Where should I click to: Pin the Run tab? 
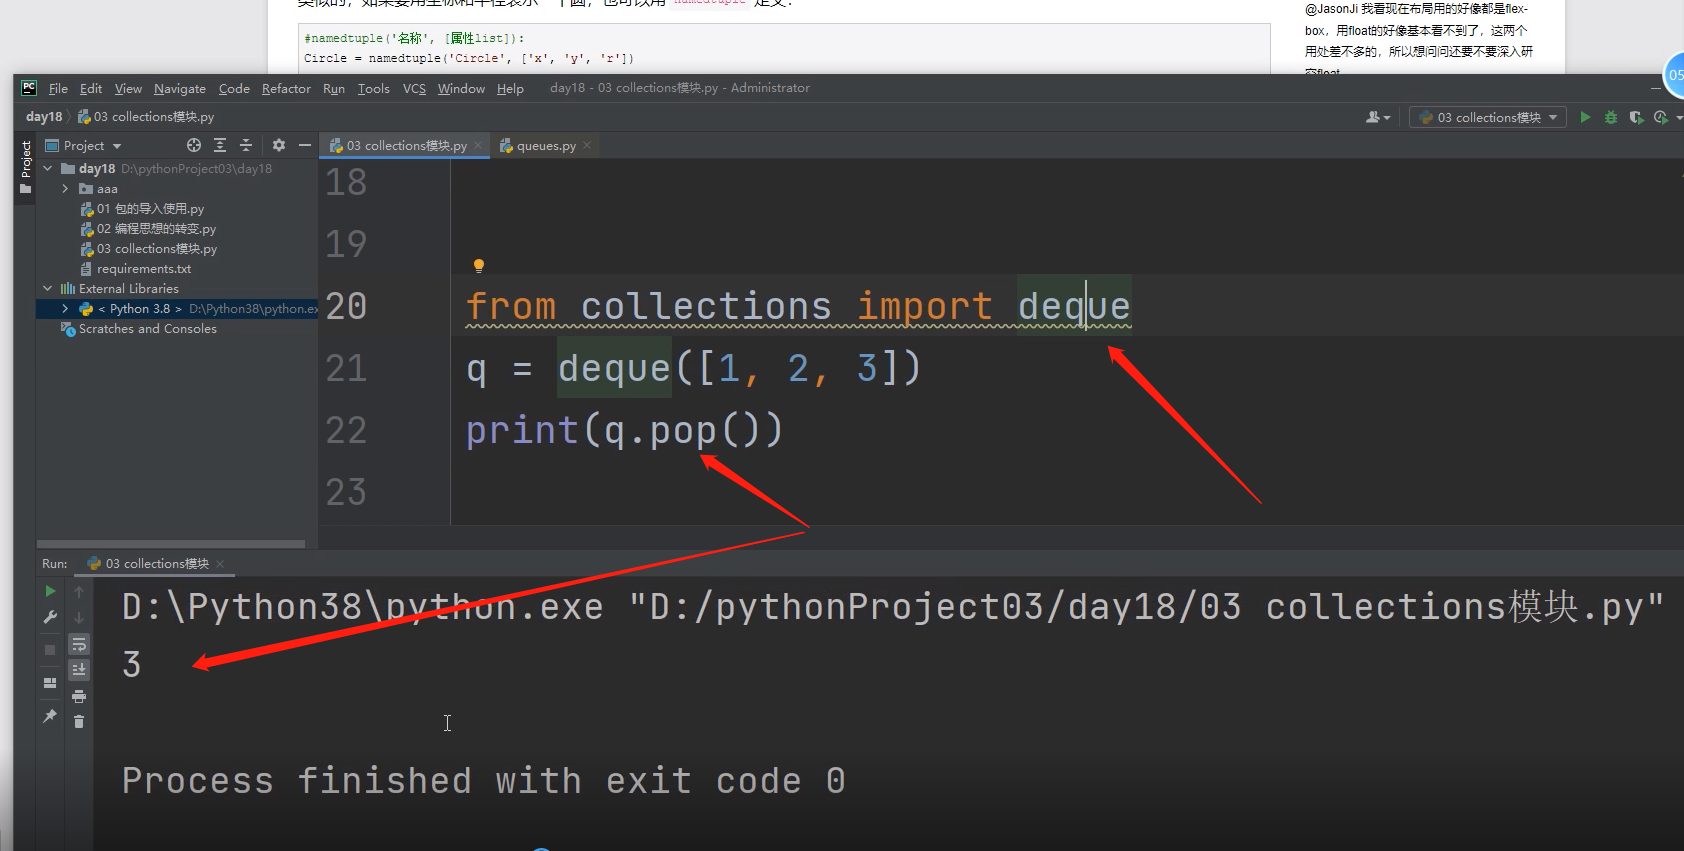click(50, 716)
